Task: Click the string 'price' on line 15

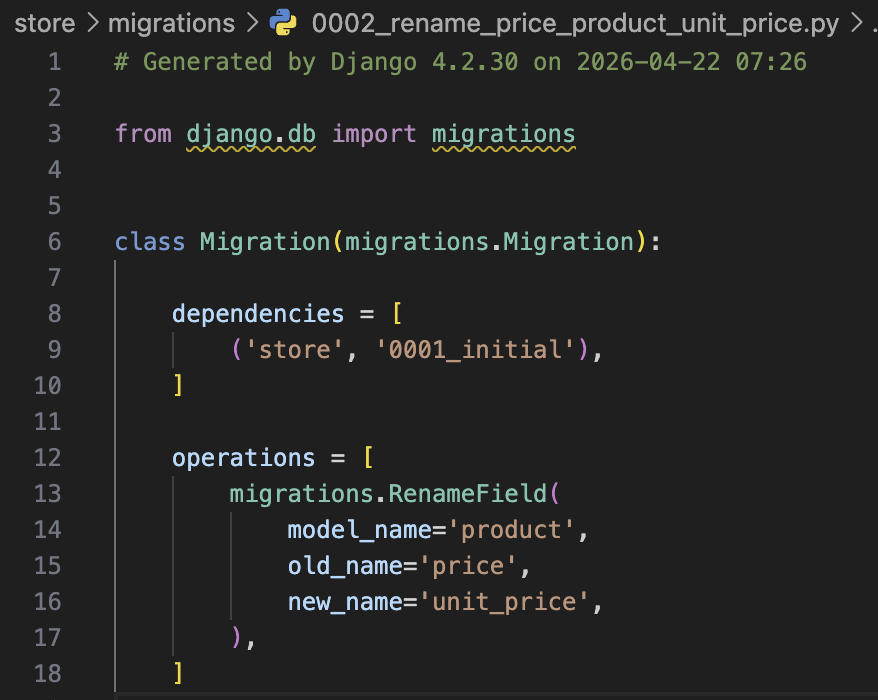Action: click(x=468, y=566)
